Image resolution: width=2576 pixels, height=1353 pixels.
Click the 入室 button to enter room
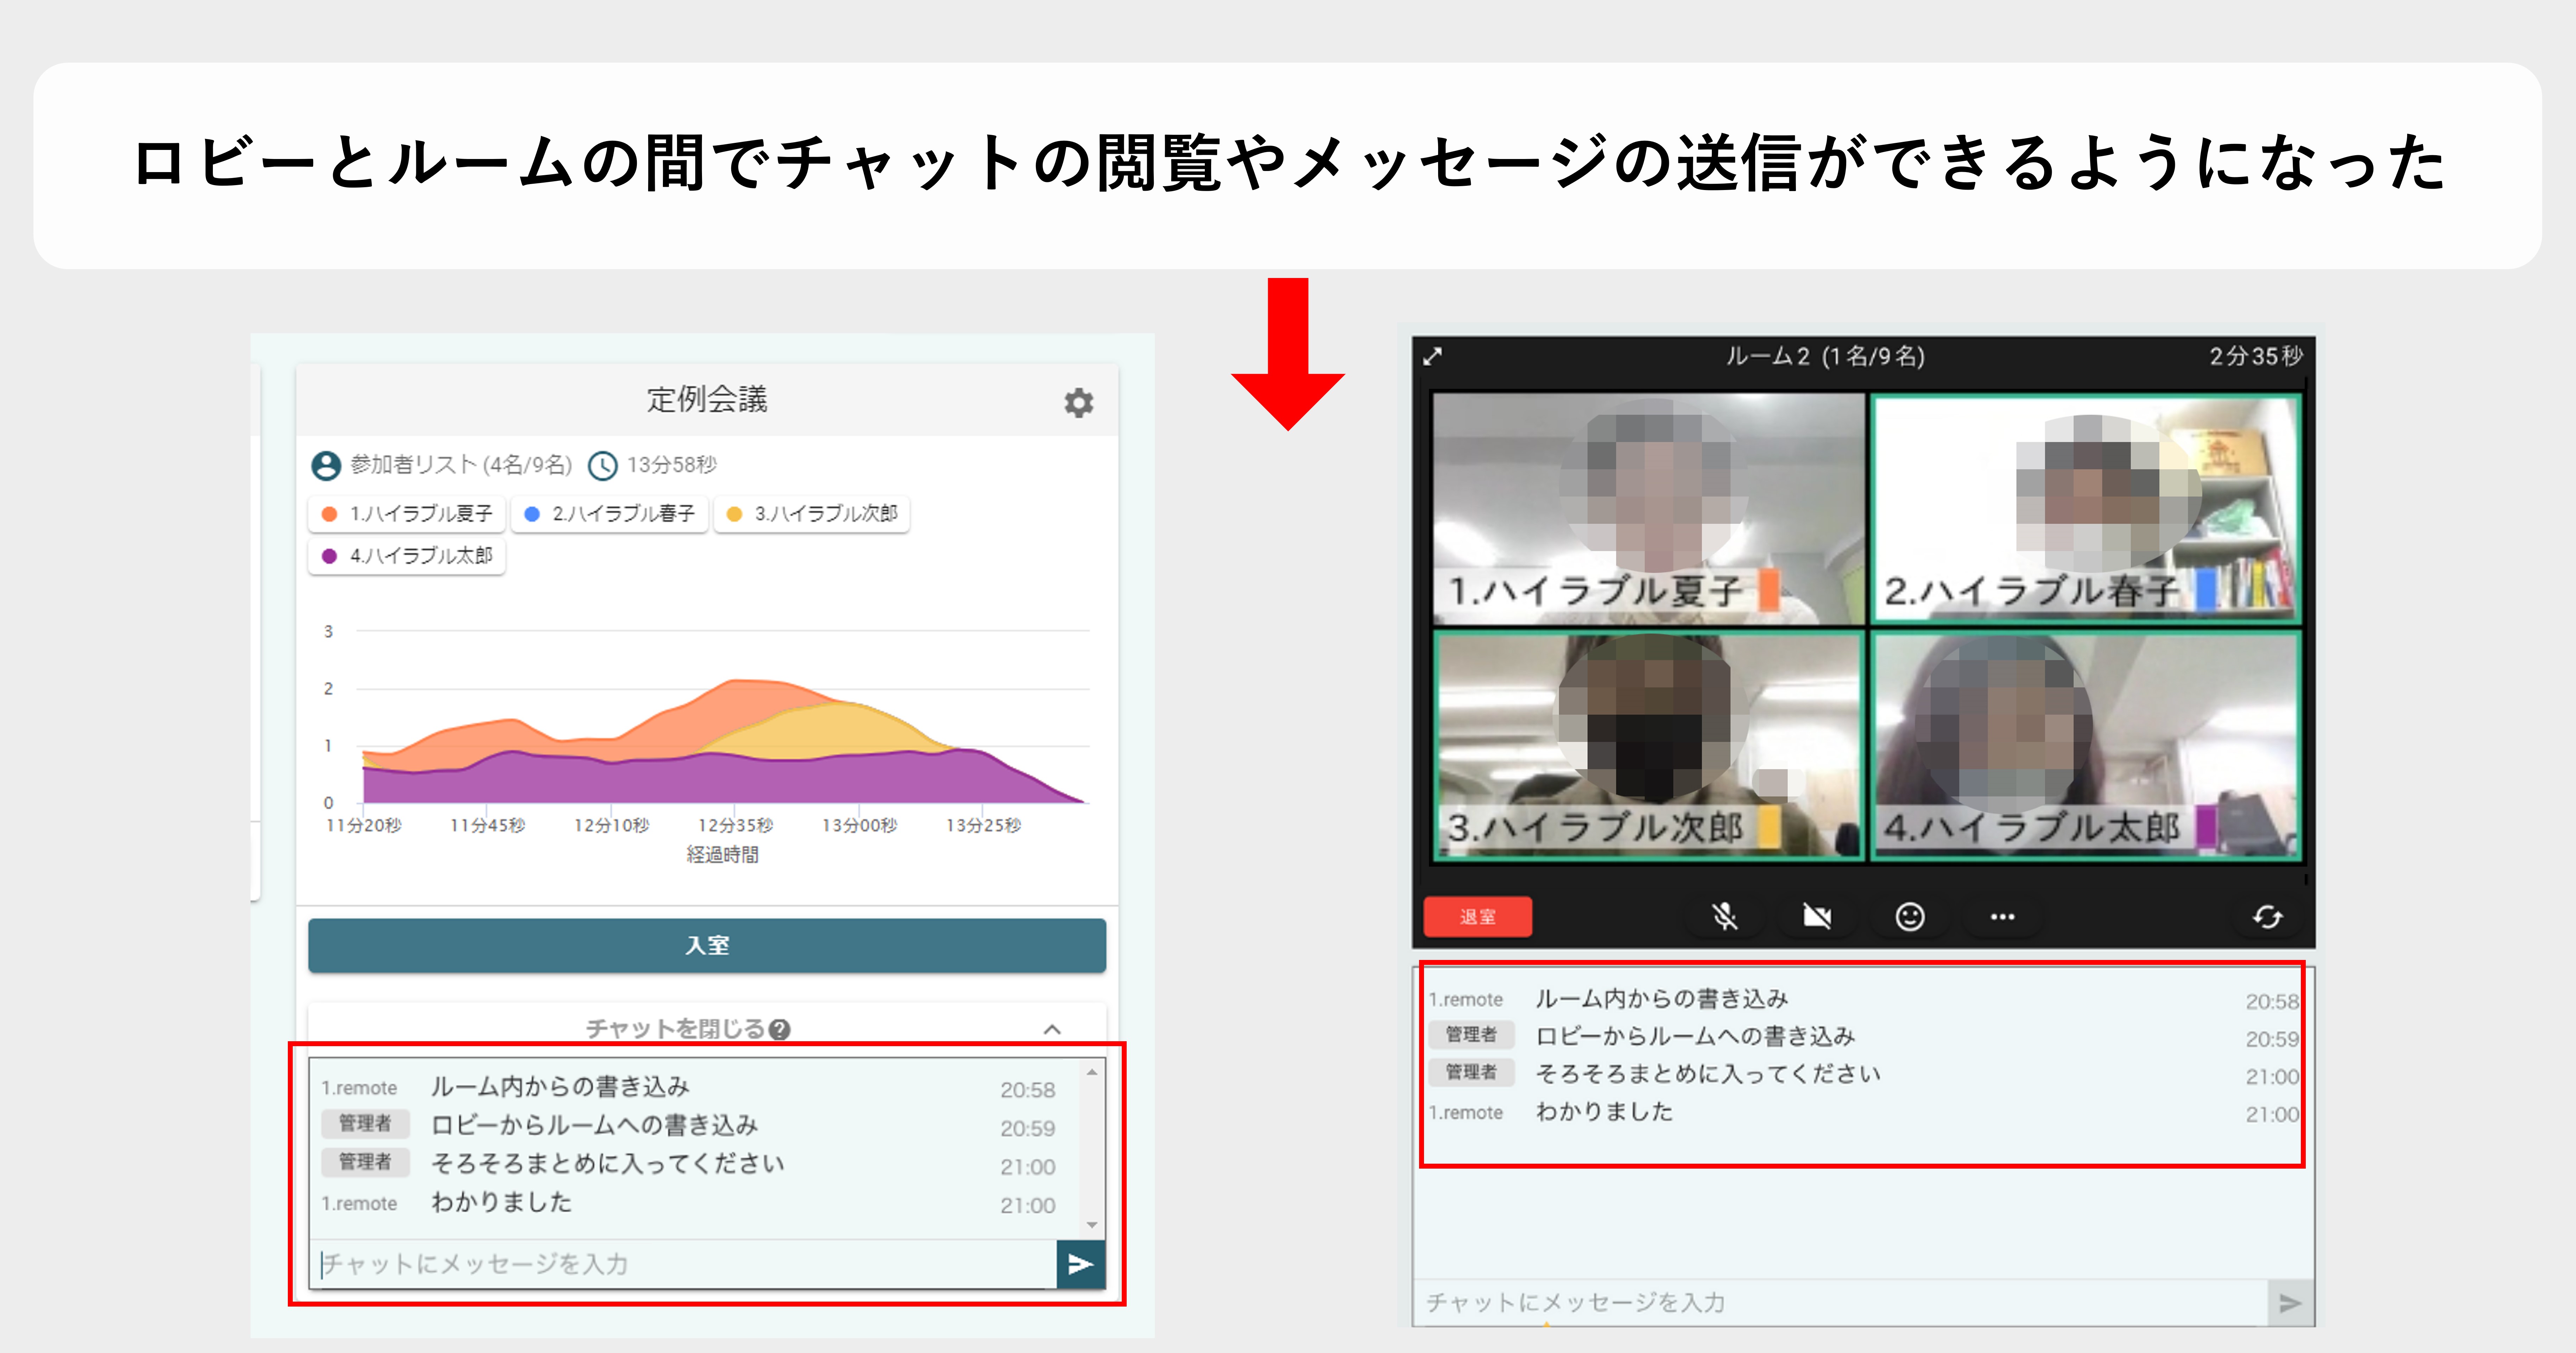pos(707,945)
